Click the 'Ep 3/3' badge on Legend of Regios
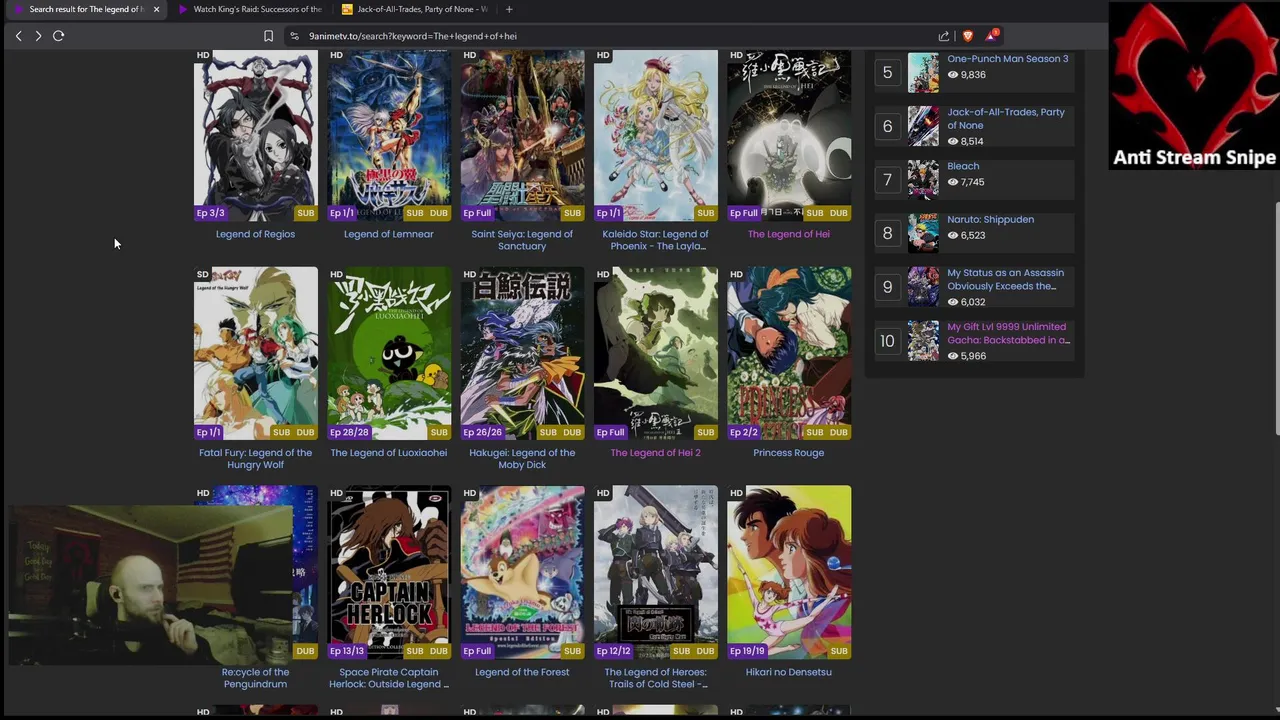Image resolution: width=1280 pixels, height=720 pixels. (x=210, y=213)
